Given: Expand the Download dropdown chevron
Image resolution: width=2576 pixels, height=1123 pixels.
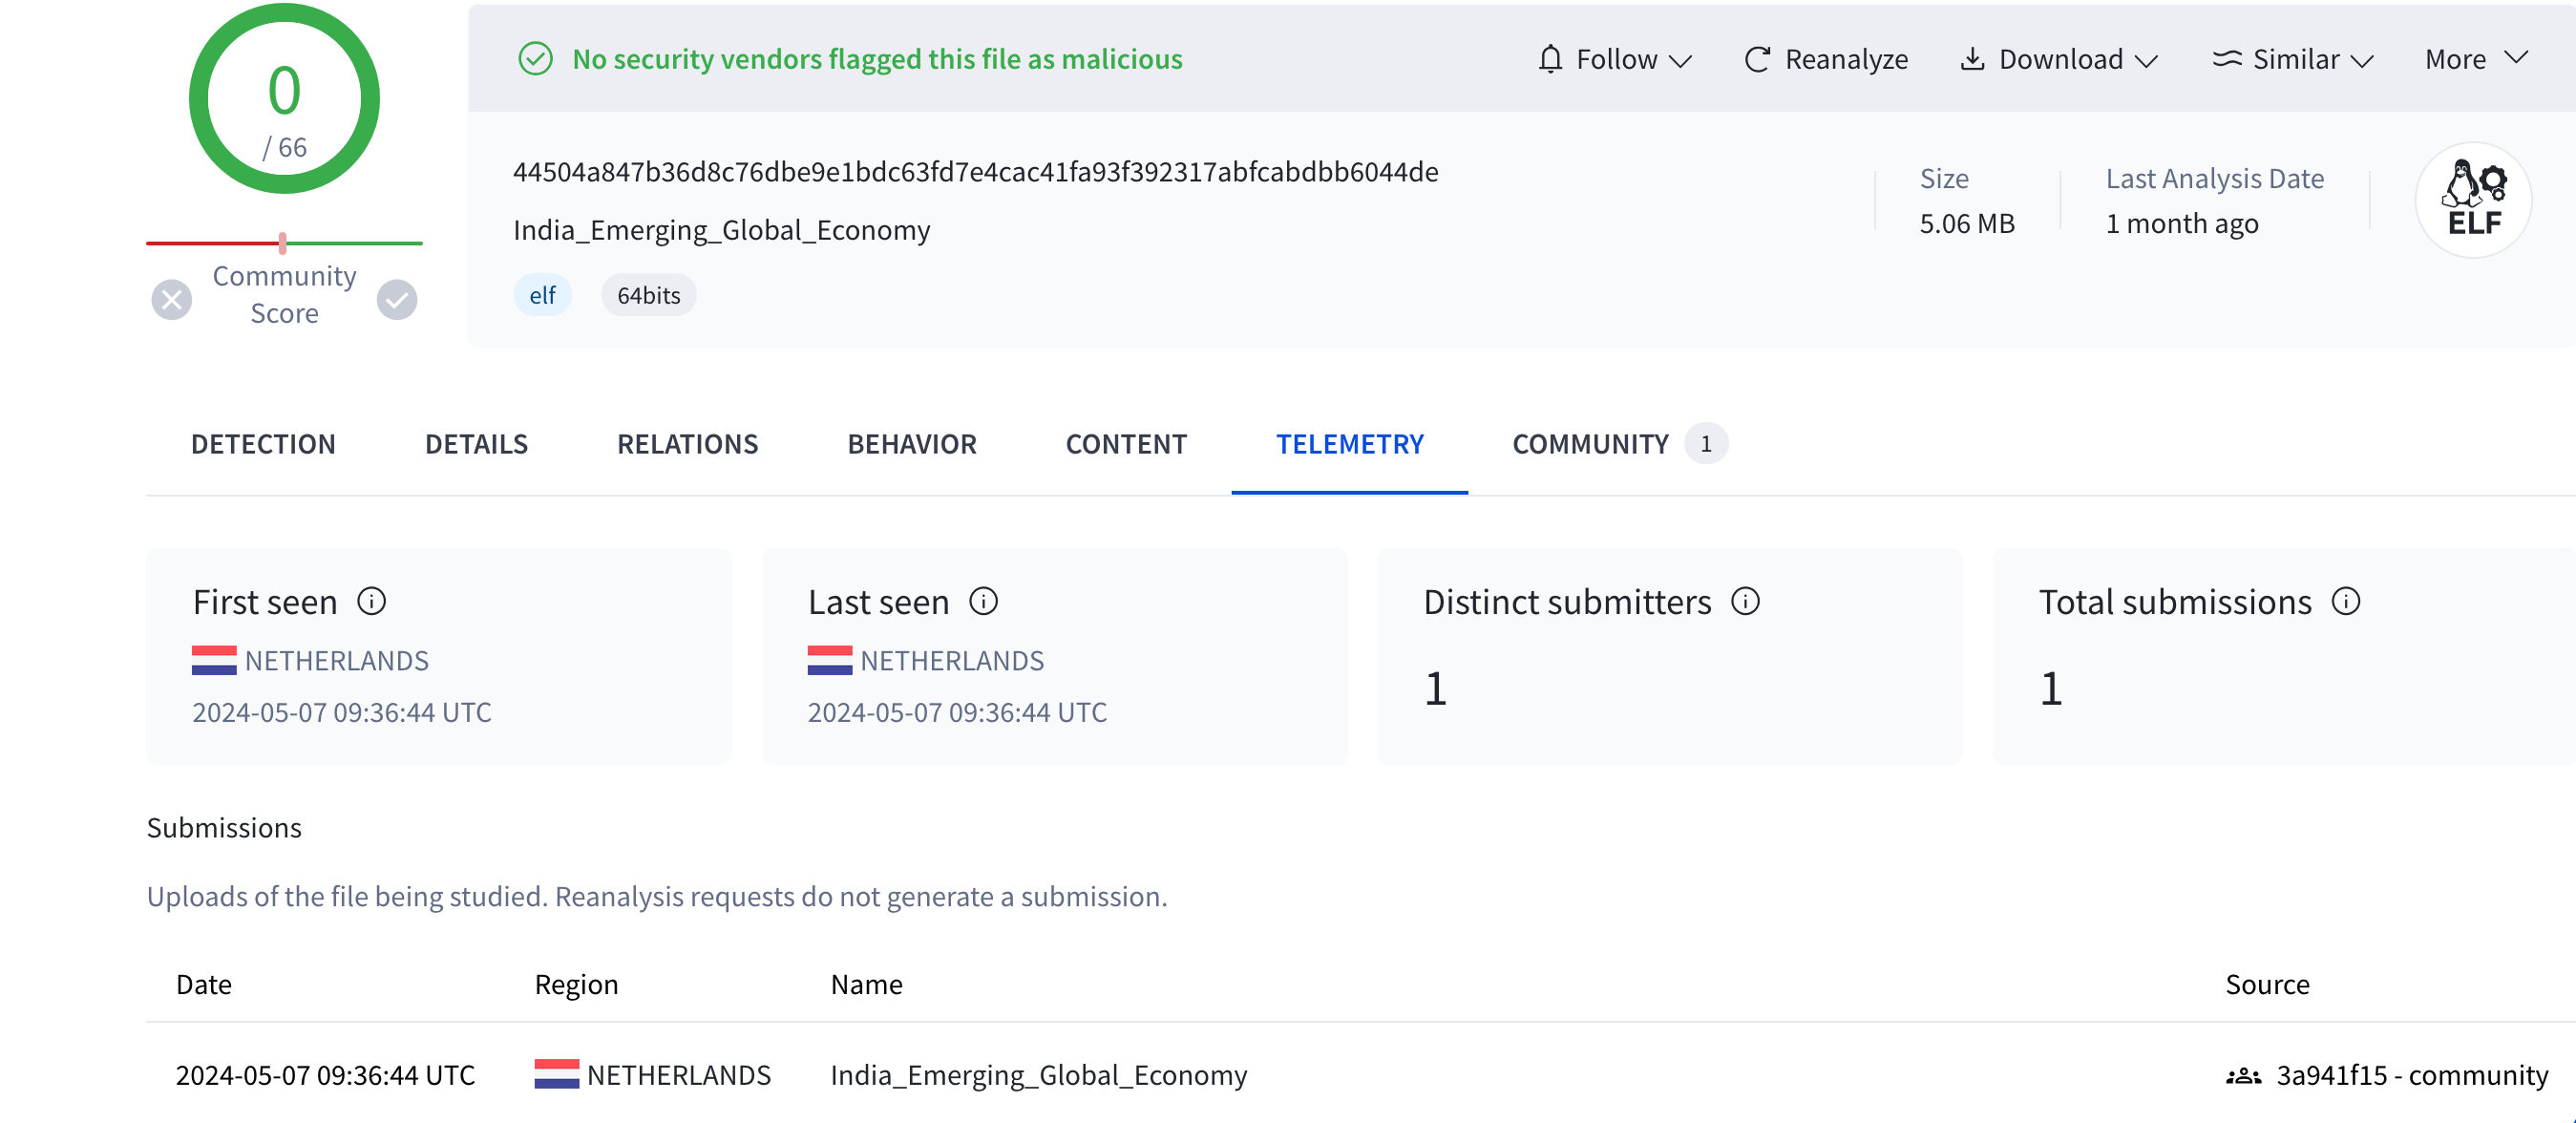Looking at the screenshot, I should (x=2146, y=61).
